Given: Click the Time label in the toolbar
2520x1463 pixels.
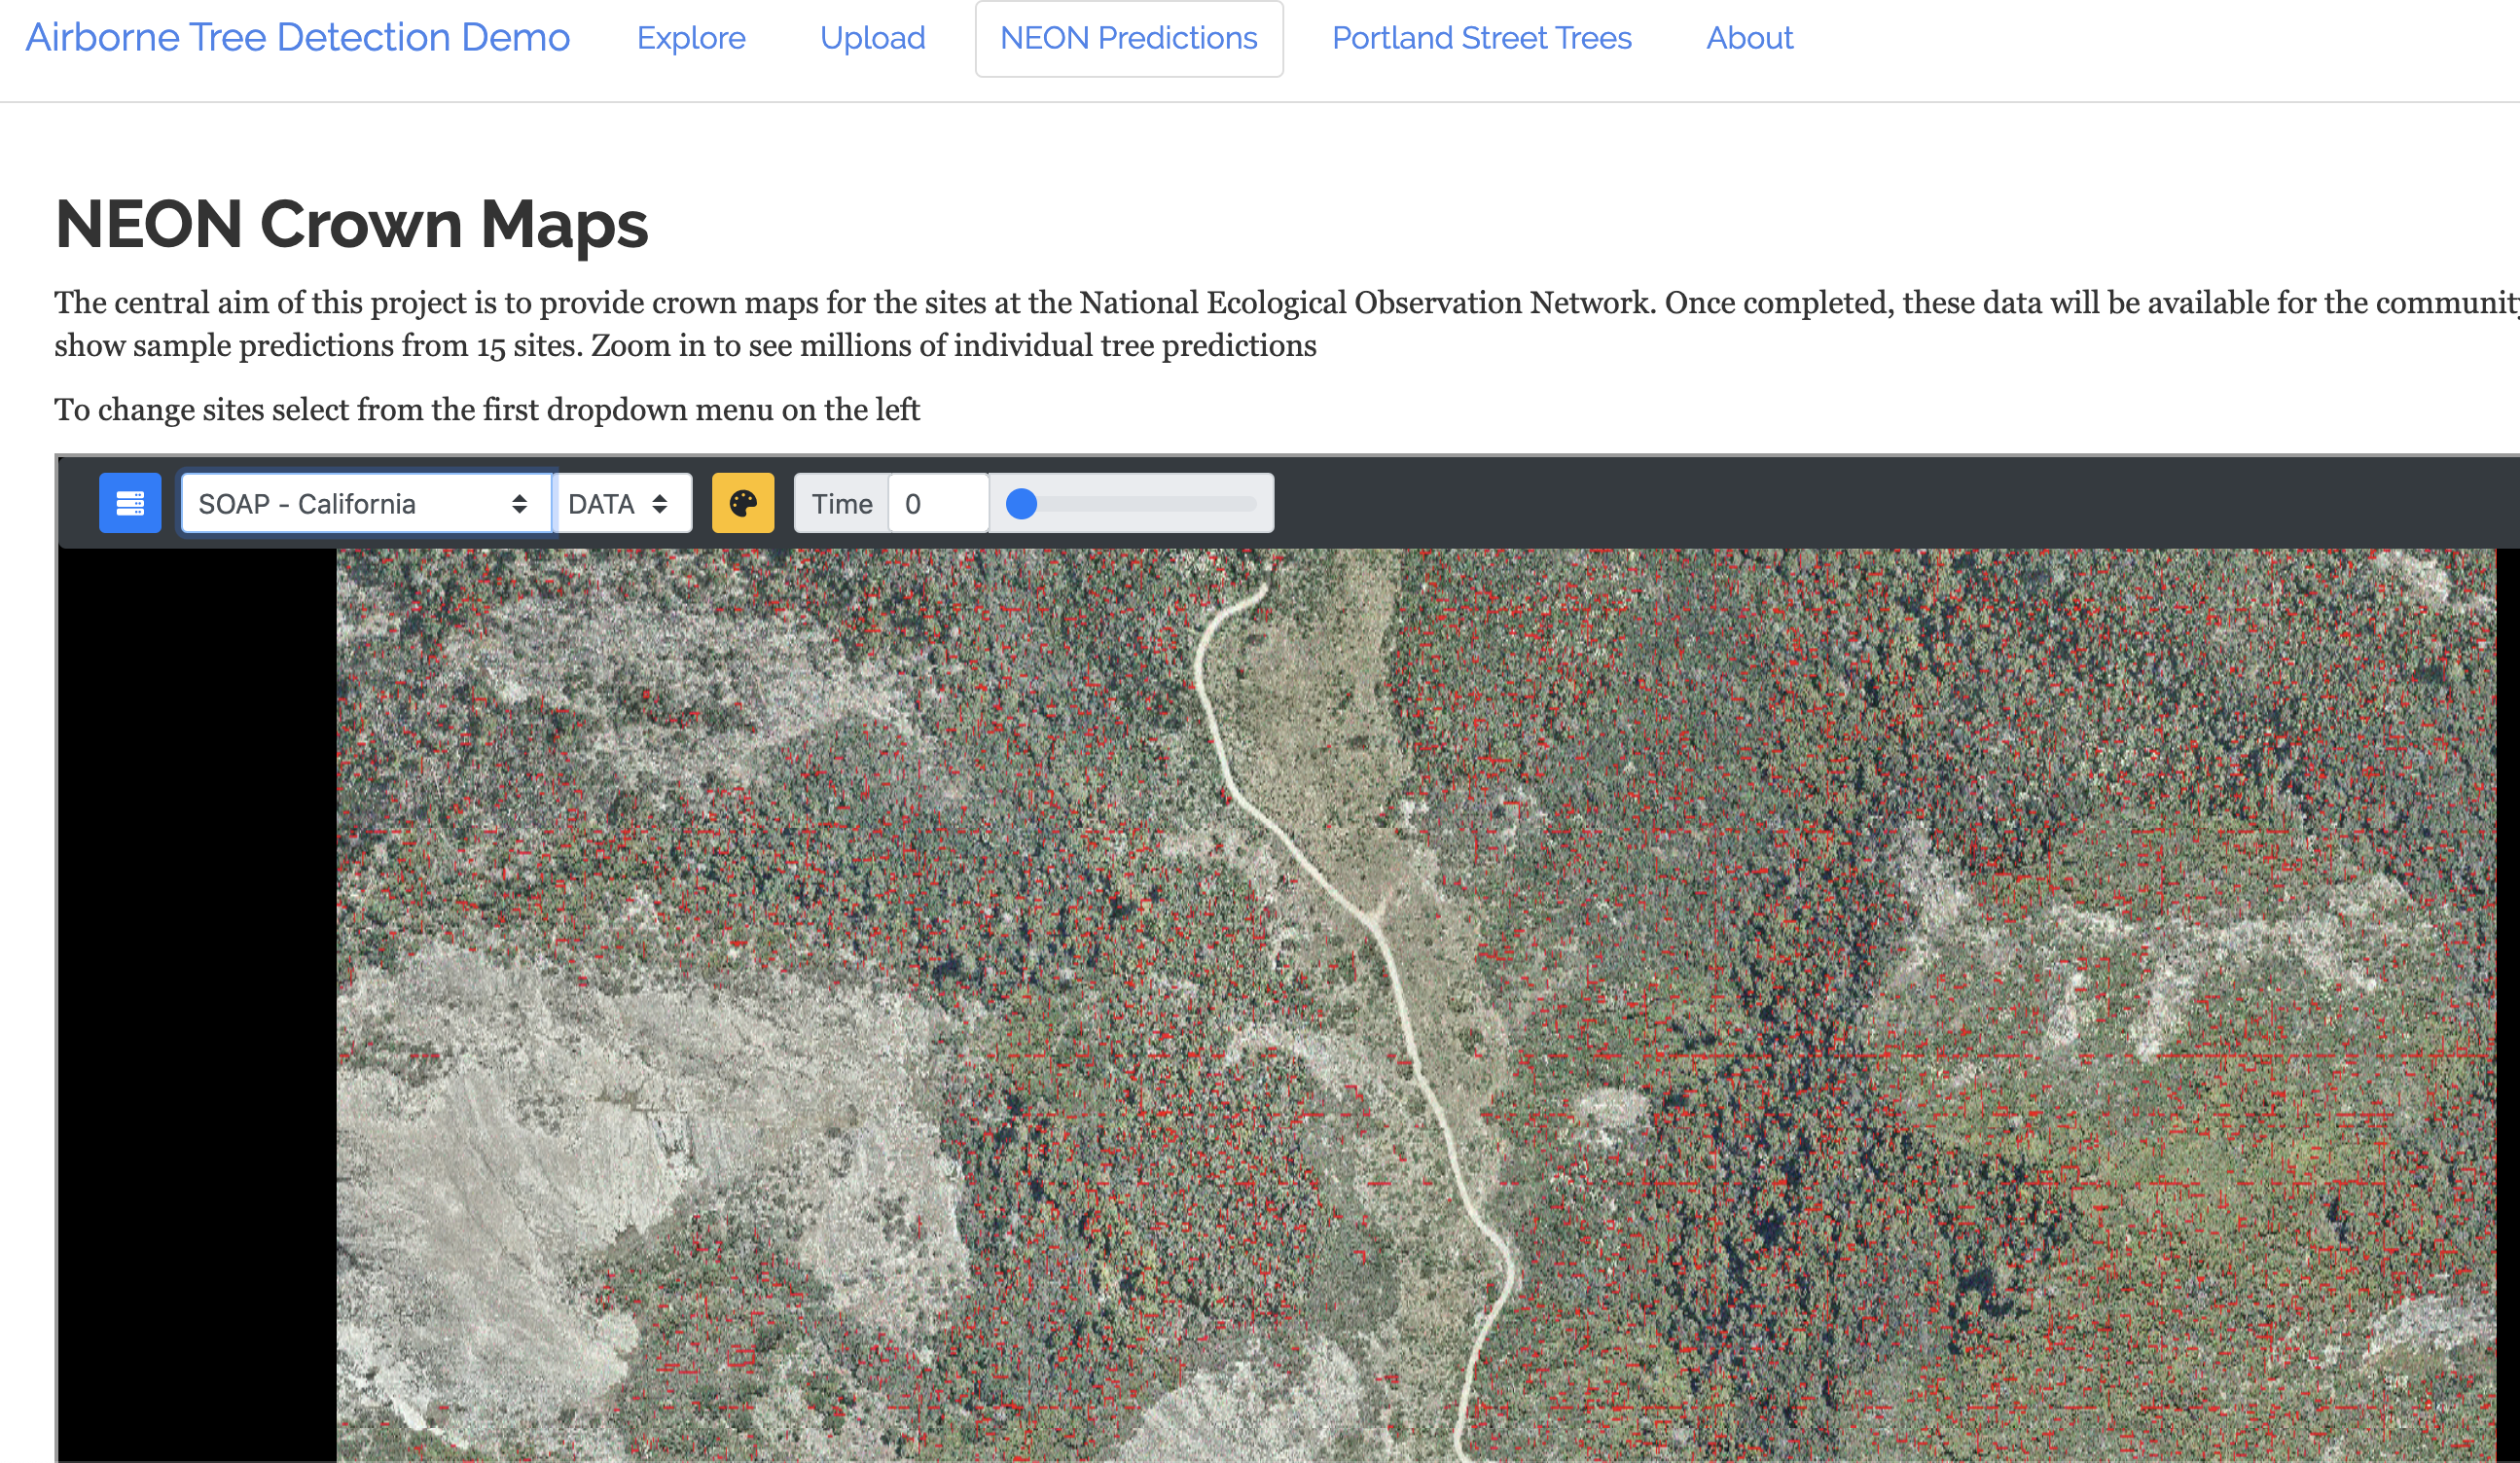Looking at the screenshot, I should 841,503.
